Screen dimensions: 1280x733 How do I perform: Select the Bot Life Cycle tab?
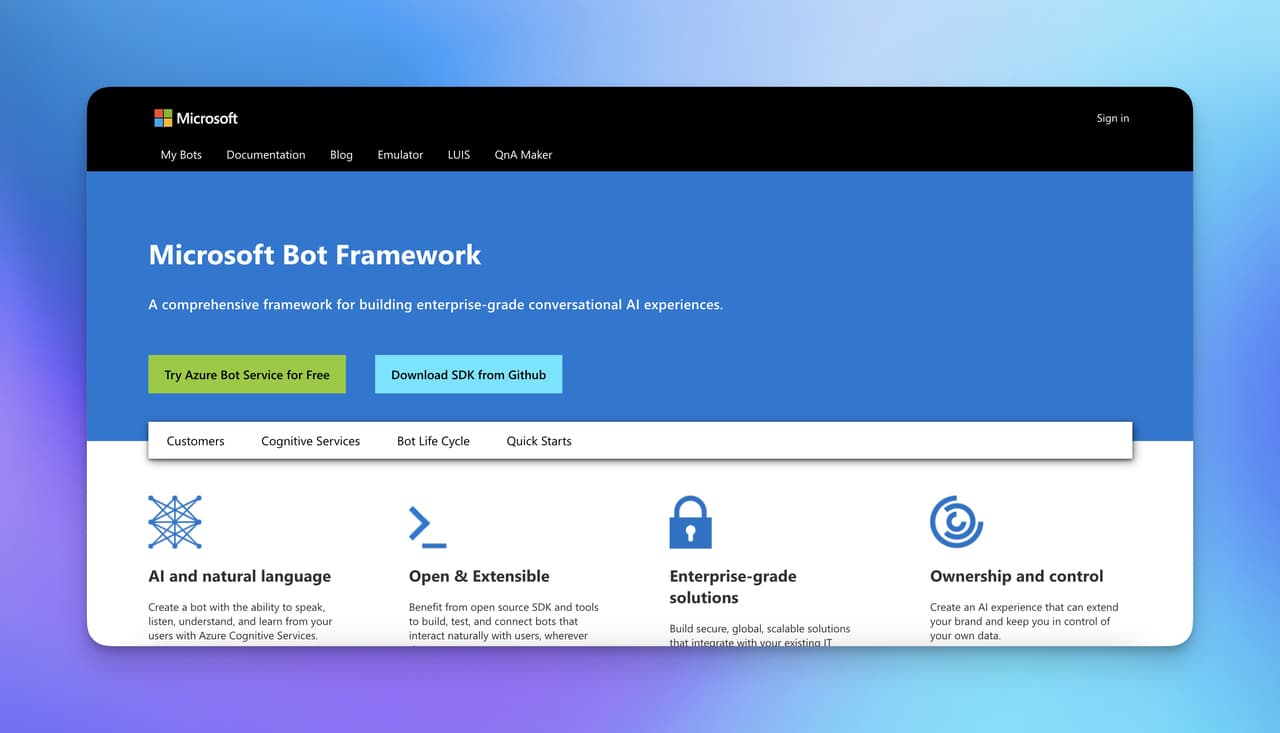pyautogui.click(x=433, y=441)
